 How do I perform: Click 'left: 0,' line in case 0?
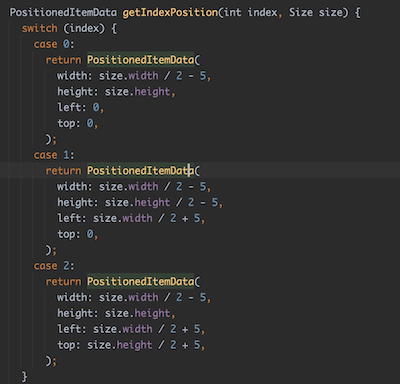pos(80,107)
